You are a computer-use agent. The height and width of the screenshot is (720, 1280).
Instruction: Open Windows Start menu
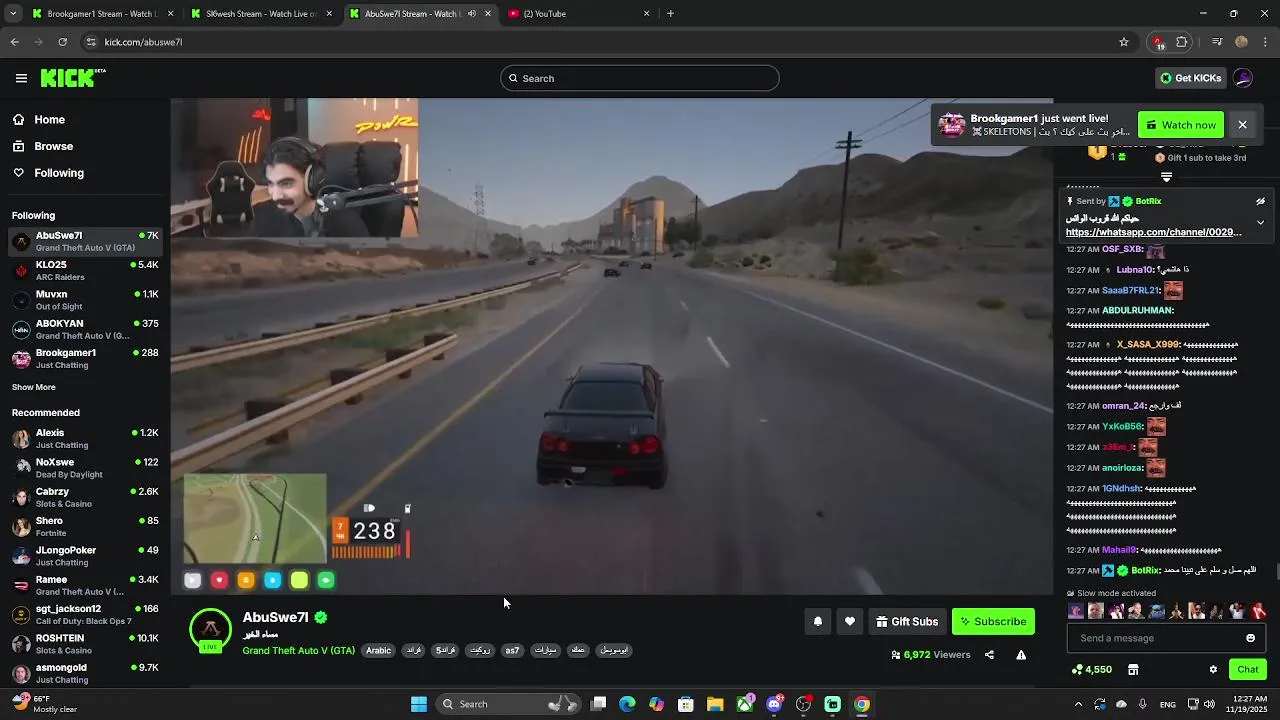click(x=419, y=704)
